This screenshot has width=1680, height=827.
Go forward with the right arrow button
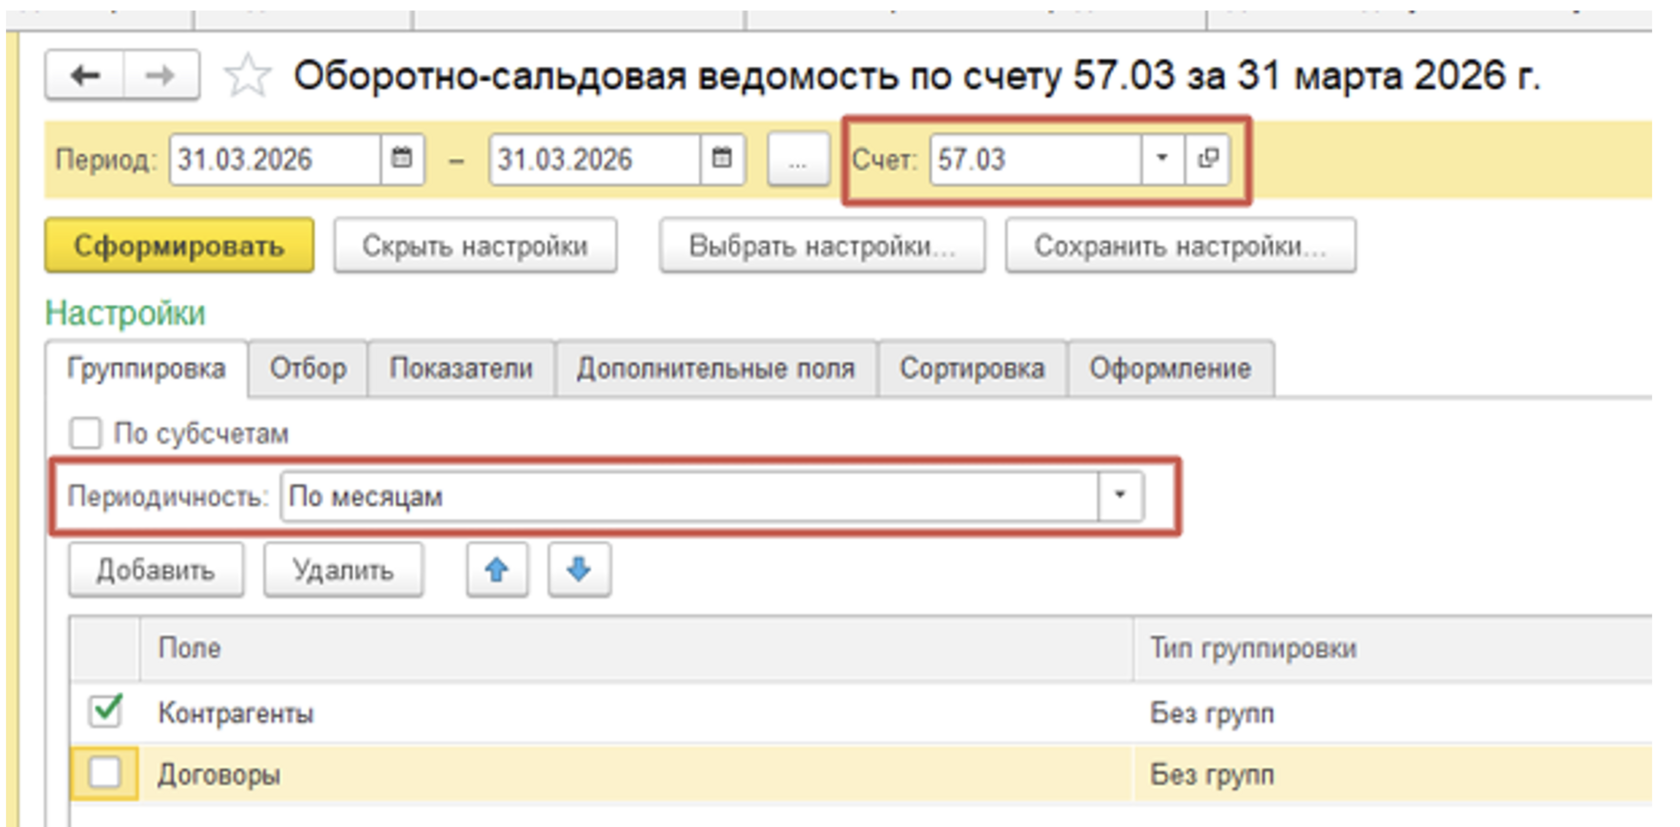(161, 76)
